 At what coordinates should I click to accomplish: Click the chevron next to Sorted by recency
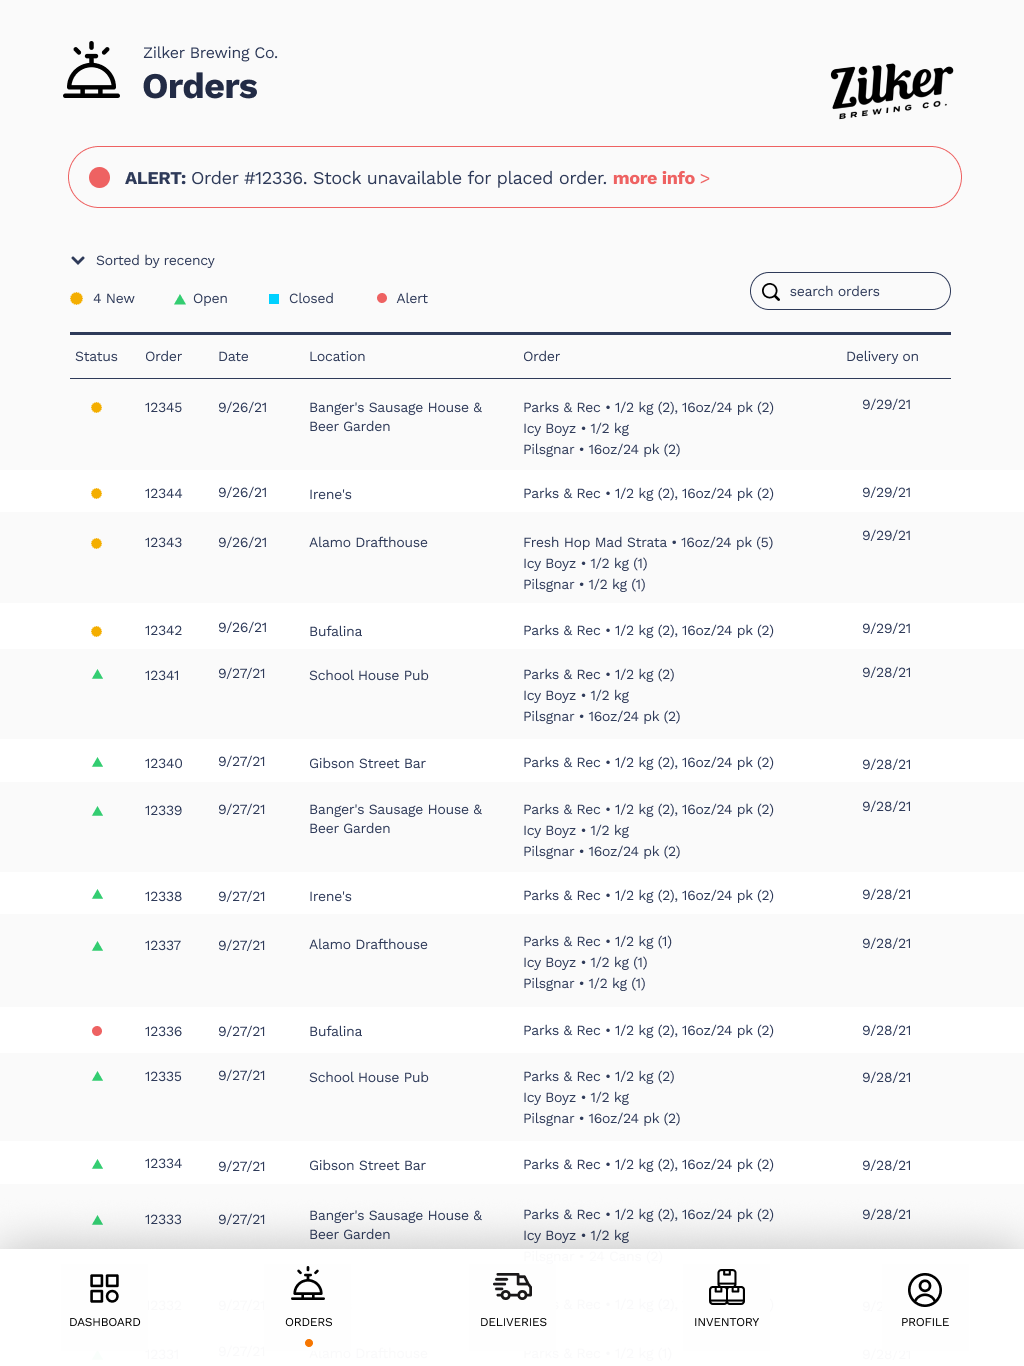[x=78, y=261]
